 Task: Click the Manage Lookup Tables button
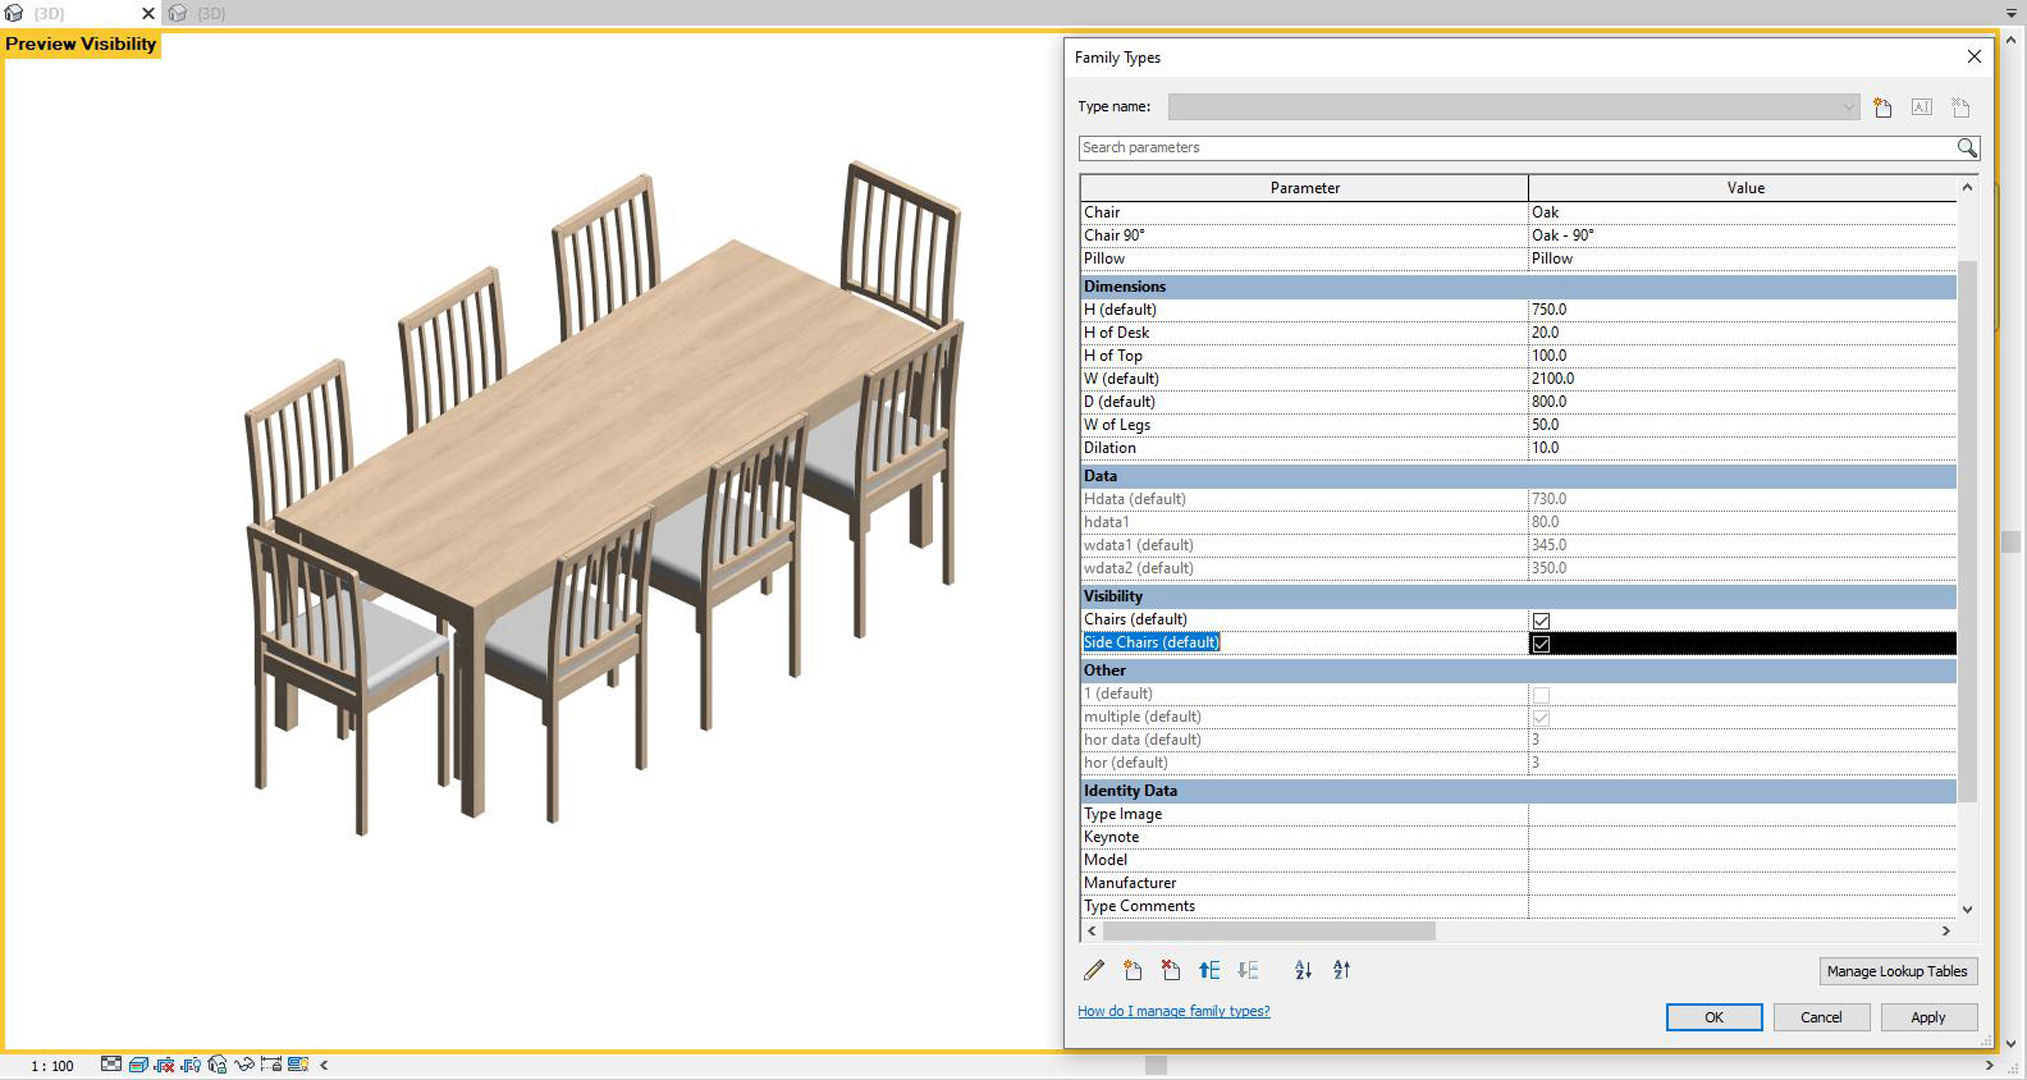[1896, 970]
